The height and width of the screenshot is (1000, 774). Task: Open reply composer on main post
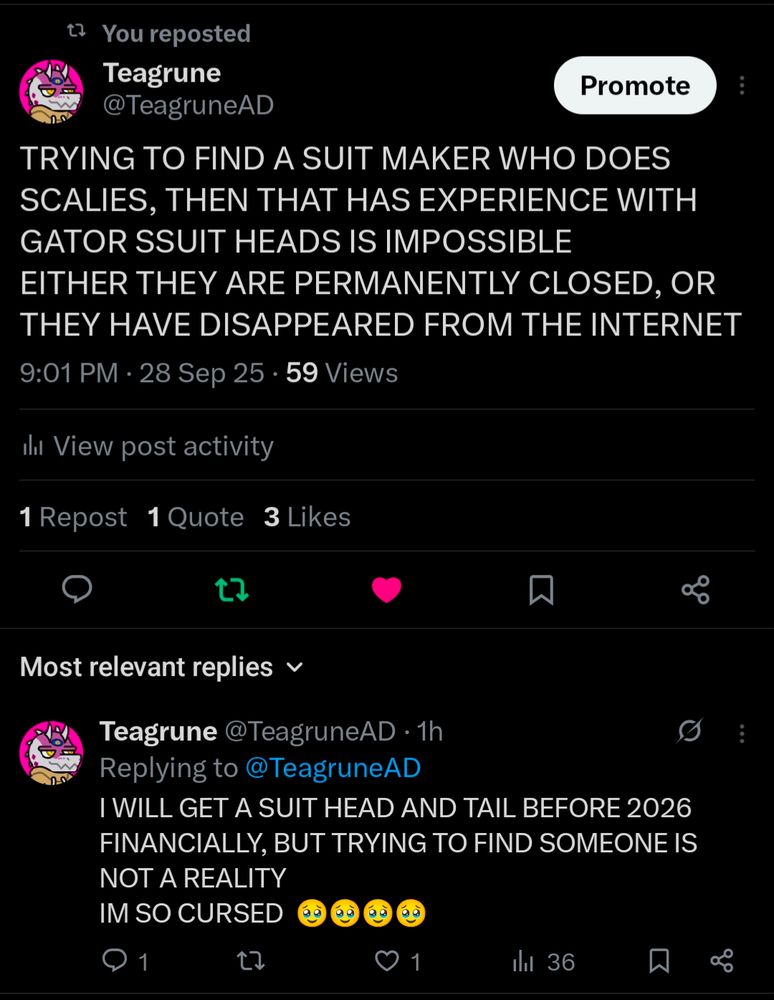point(77,590)
